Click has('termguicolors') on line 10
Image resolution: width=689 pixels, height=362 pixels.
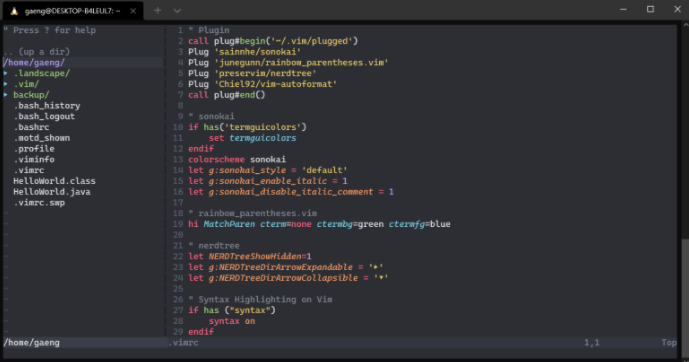[255, 127]
